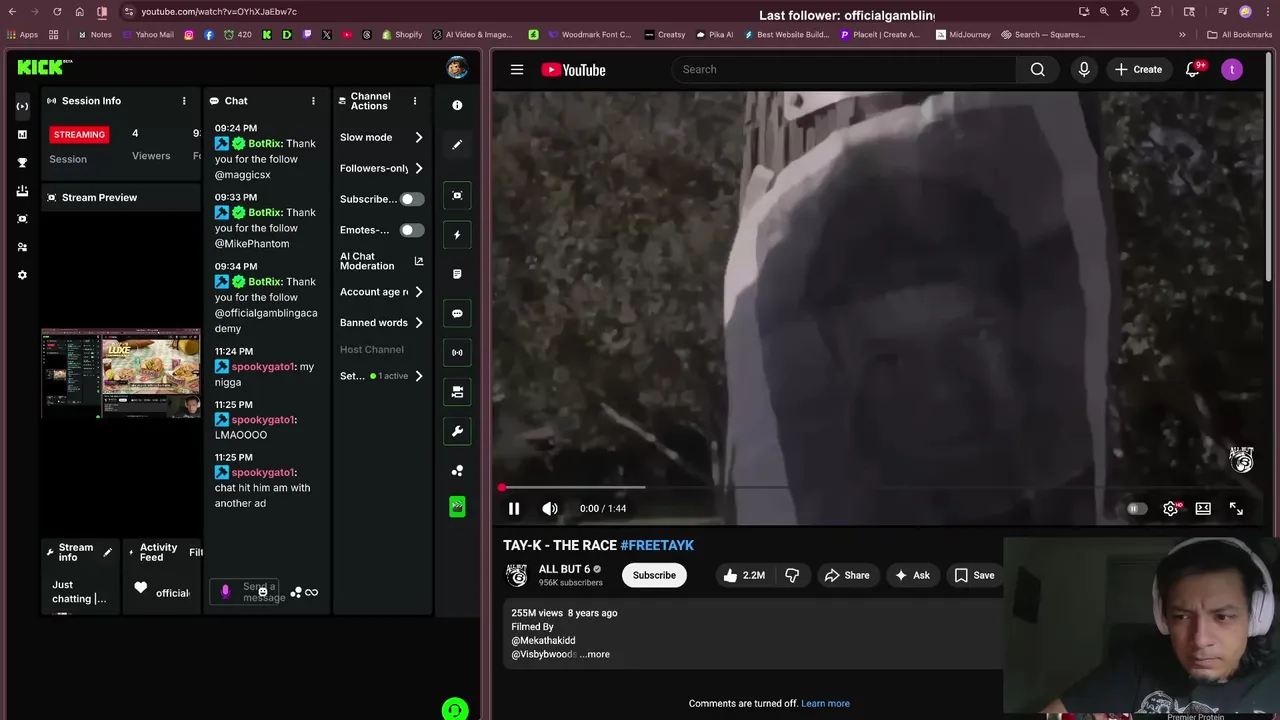This screenshot has height=720, width=1280.
Task: Enter fullscreen on YouTube player
Action: (1236, 508)
